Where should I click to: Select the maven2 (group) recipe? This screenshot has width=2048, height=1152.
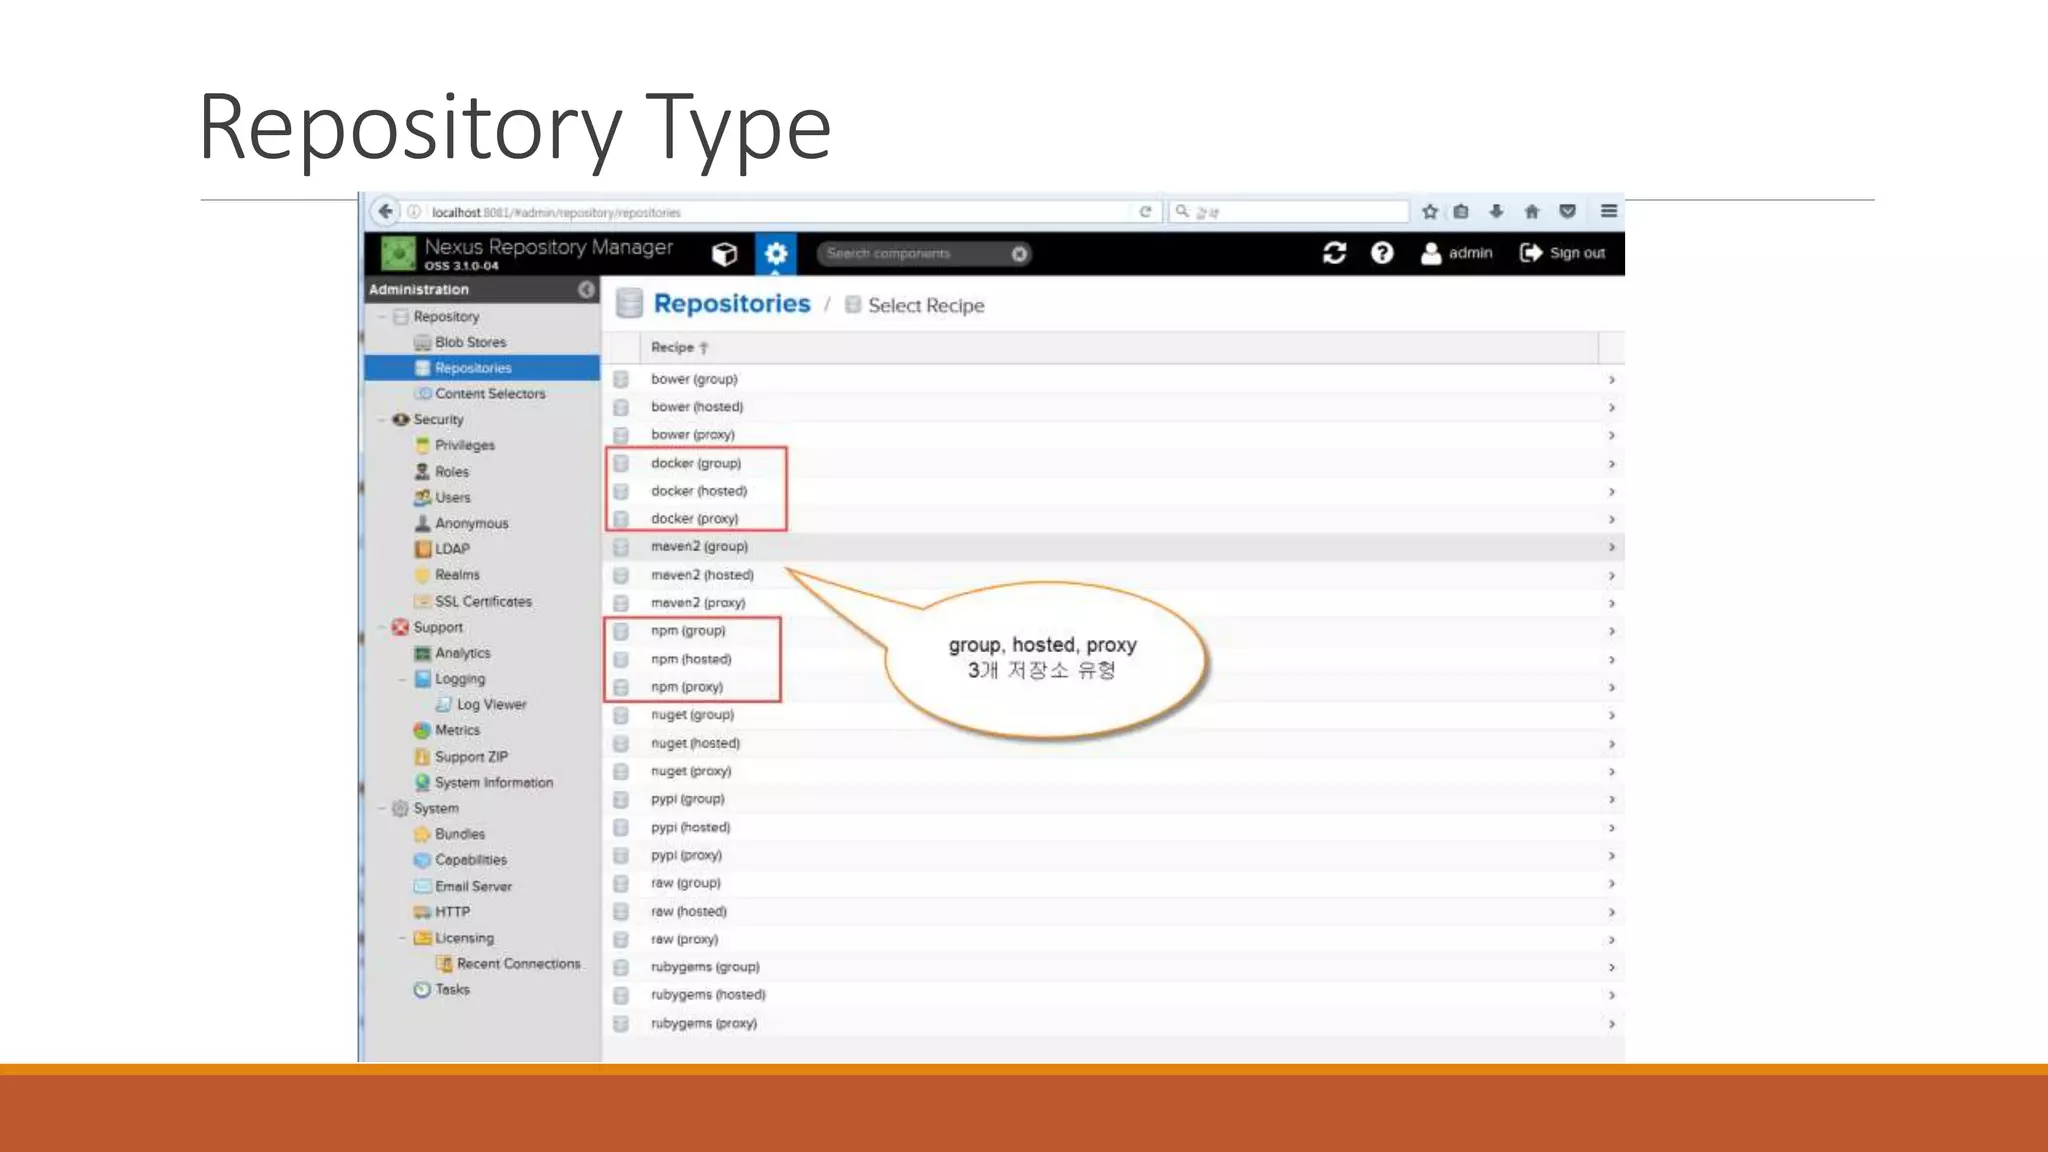(x=1113, y=547)
